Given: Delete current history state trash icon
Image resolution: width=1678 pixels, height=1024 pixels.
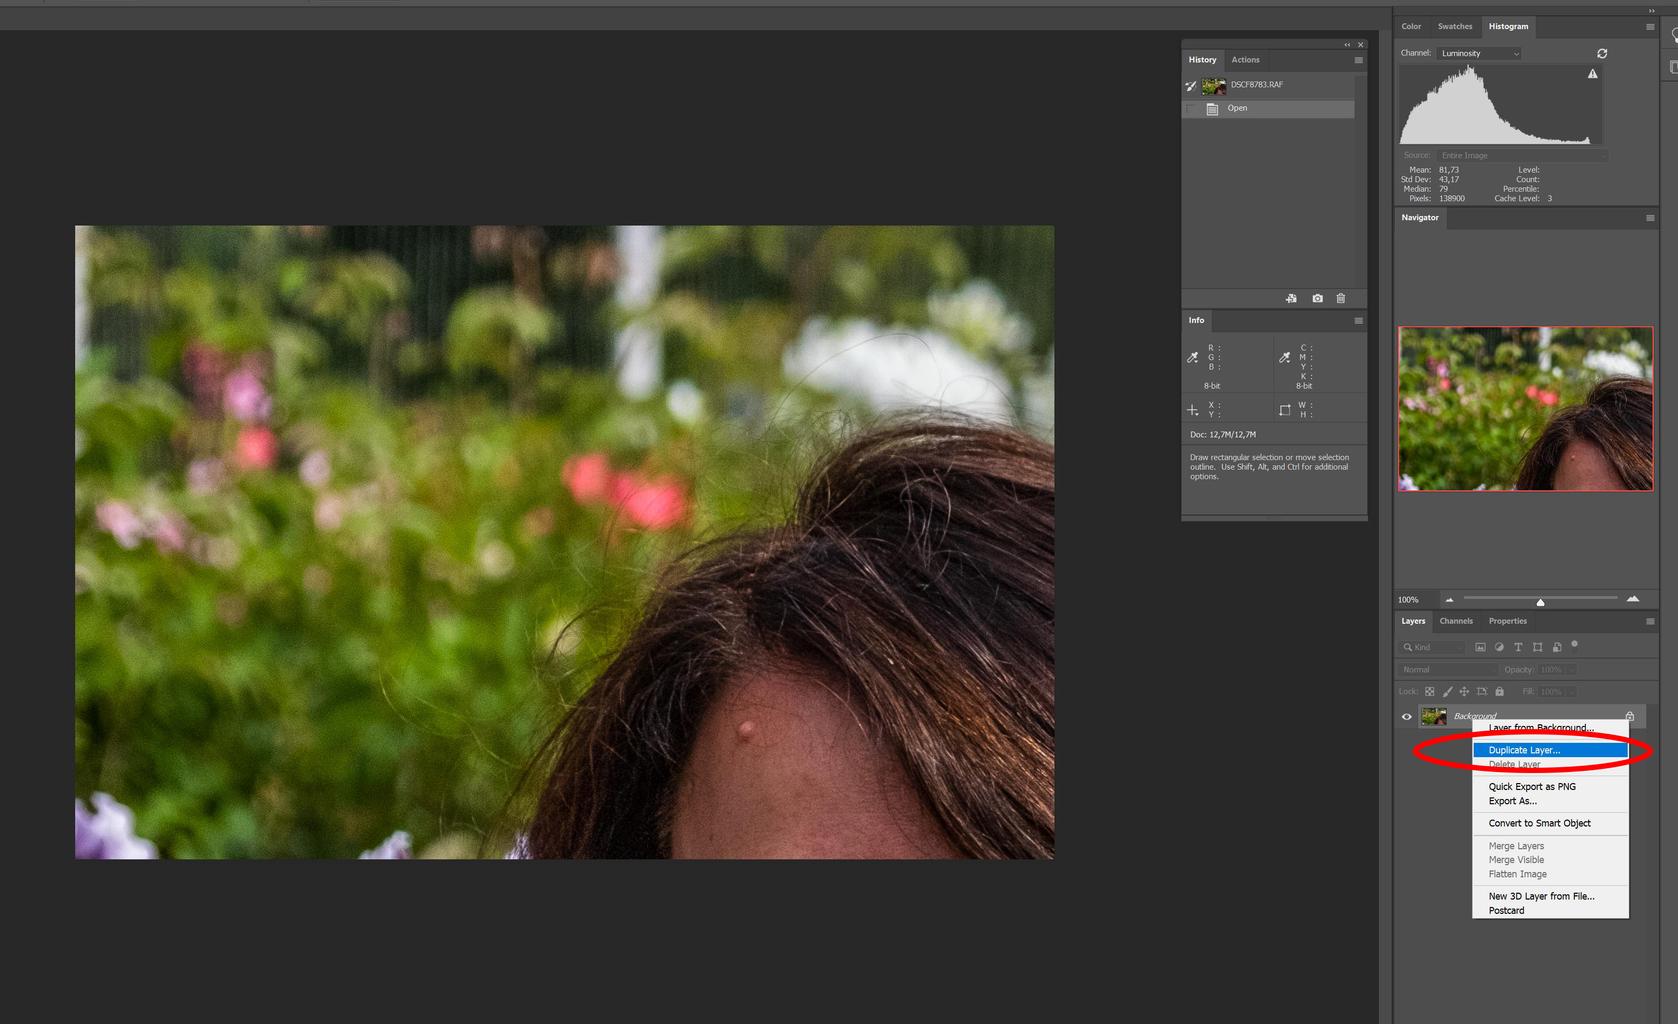Looking at the screenshot, I should click(1341, 299).
